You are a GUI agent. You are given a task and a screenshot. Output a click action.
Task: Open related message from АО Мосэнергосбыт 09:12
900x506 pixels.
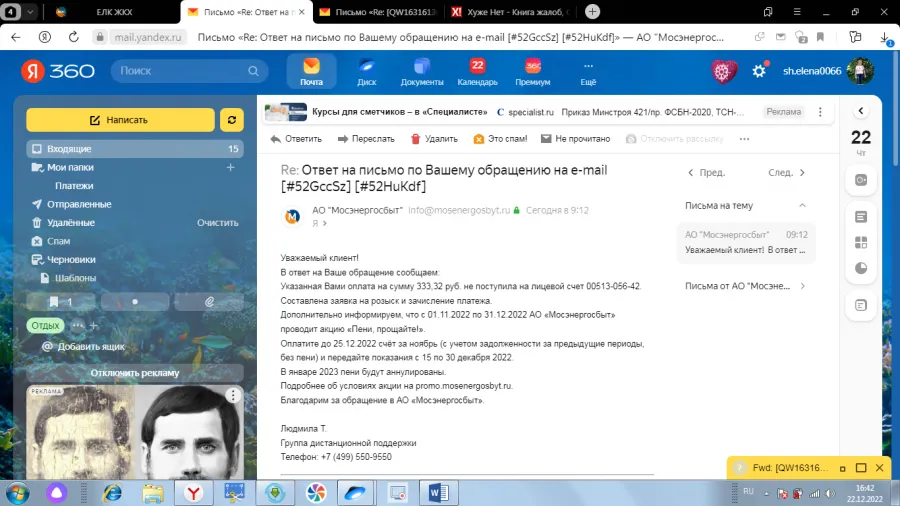[x=746, y=242]
